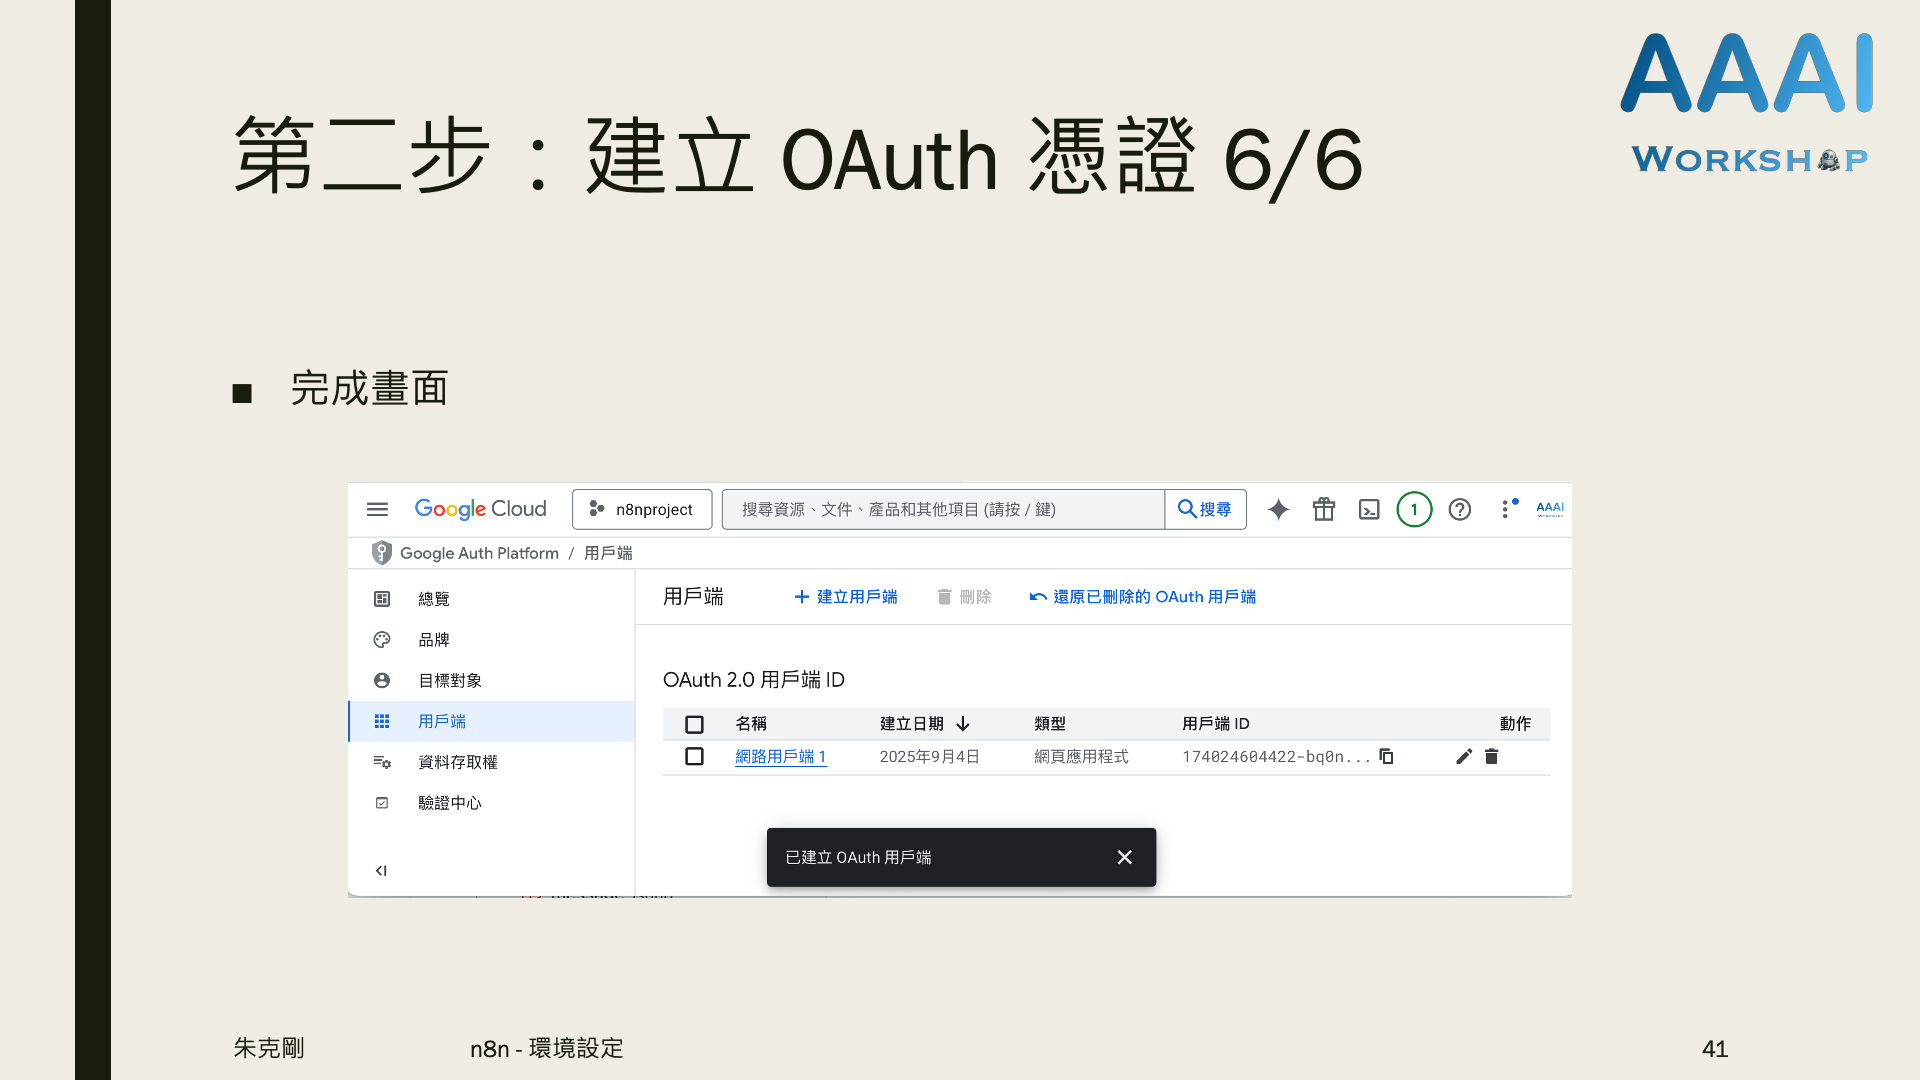Collapse the left sidebar panel
The image size is (1920, 1080).
[381, 870]
